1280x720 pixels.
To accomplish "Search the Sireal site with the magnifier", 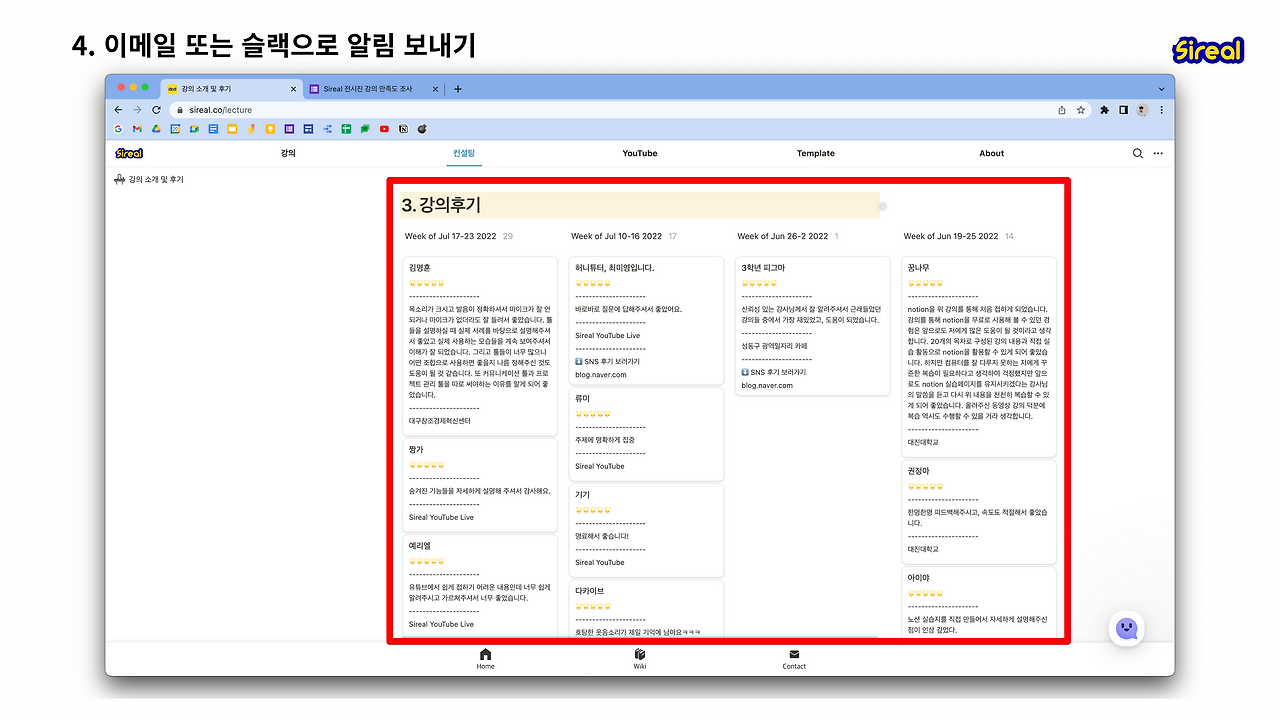I will [1137, 154].
